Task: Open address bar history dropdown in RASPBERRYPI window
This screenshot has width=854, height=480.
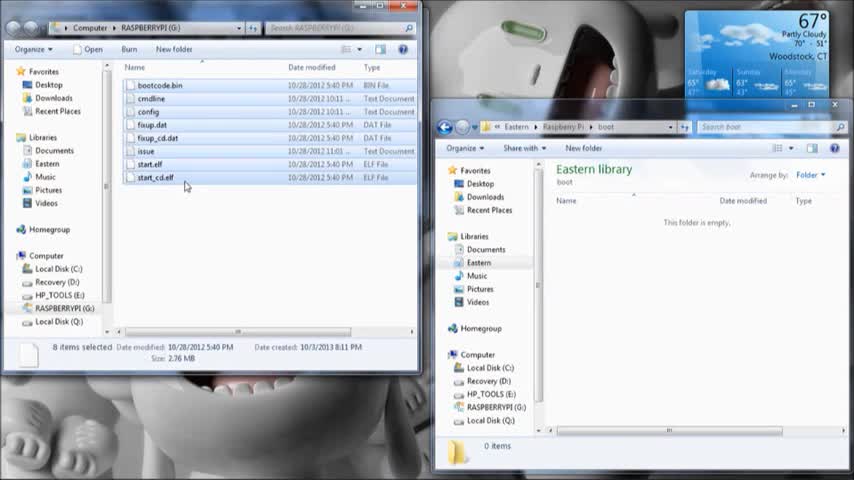Action: pos(239,28)
